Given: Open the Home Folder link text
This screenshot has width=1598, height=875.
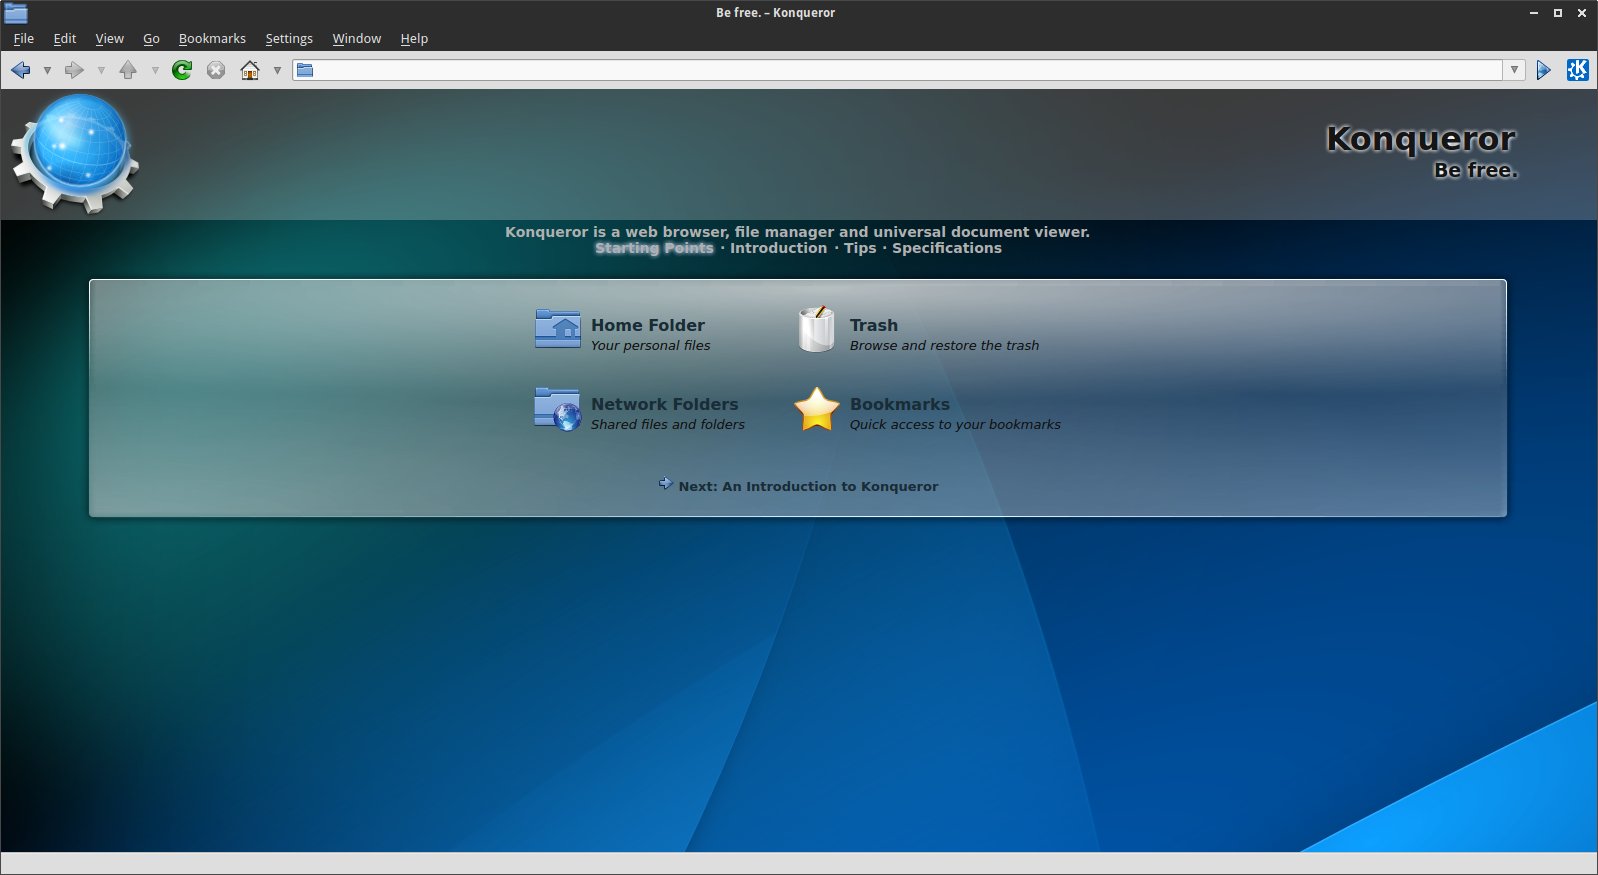Looking at the screenshot, I should tap(648, 325).
